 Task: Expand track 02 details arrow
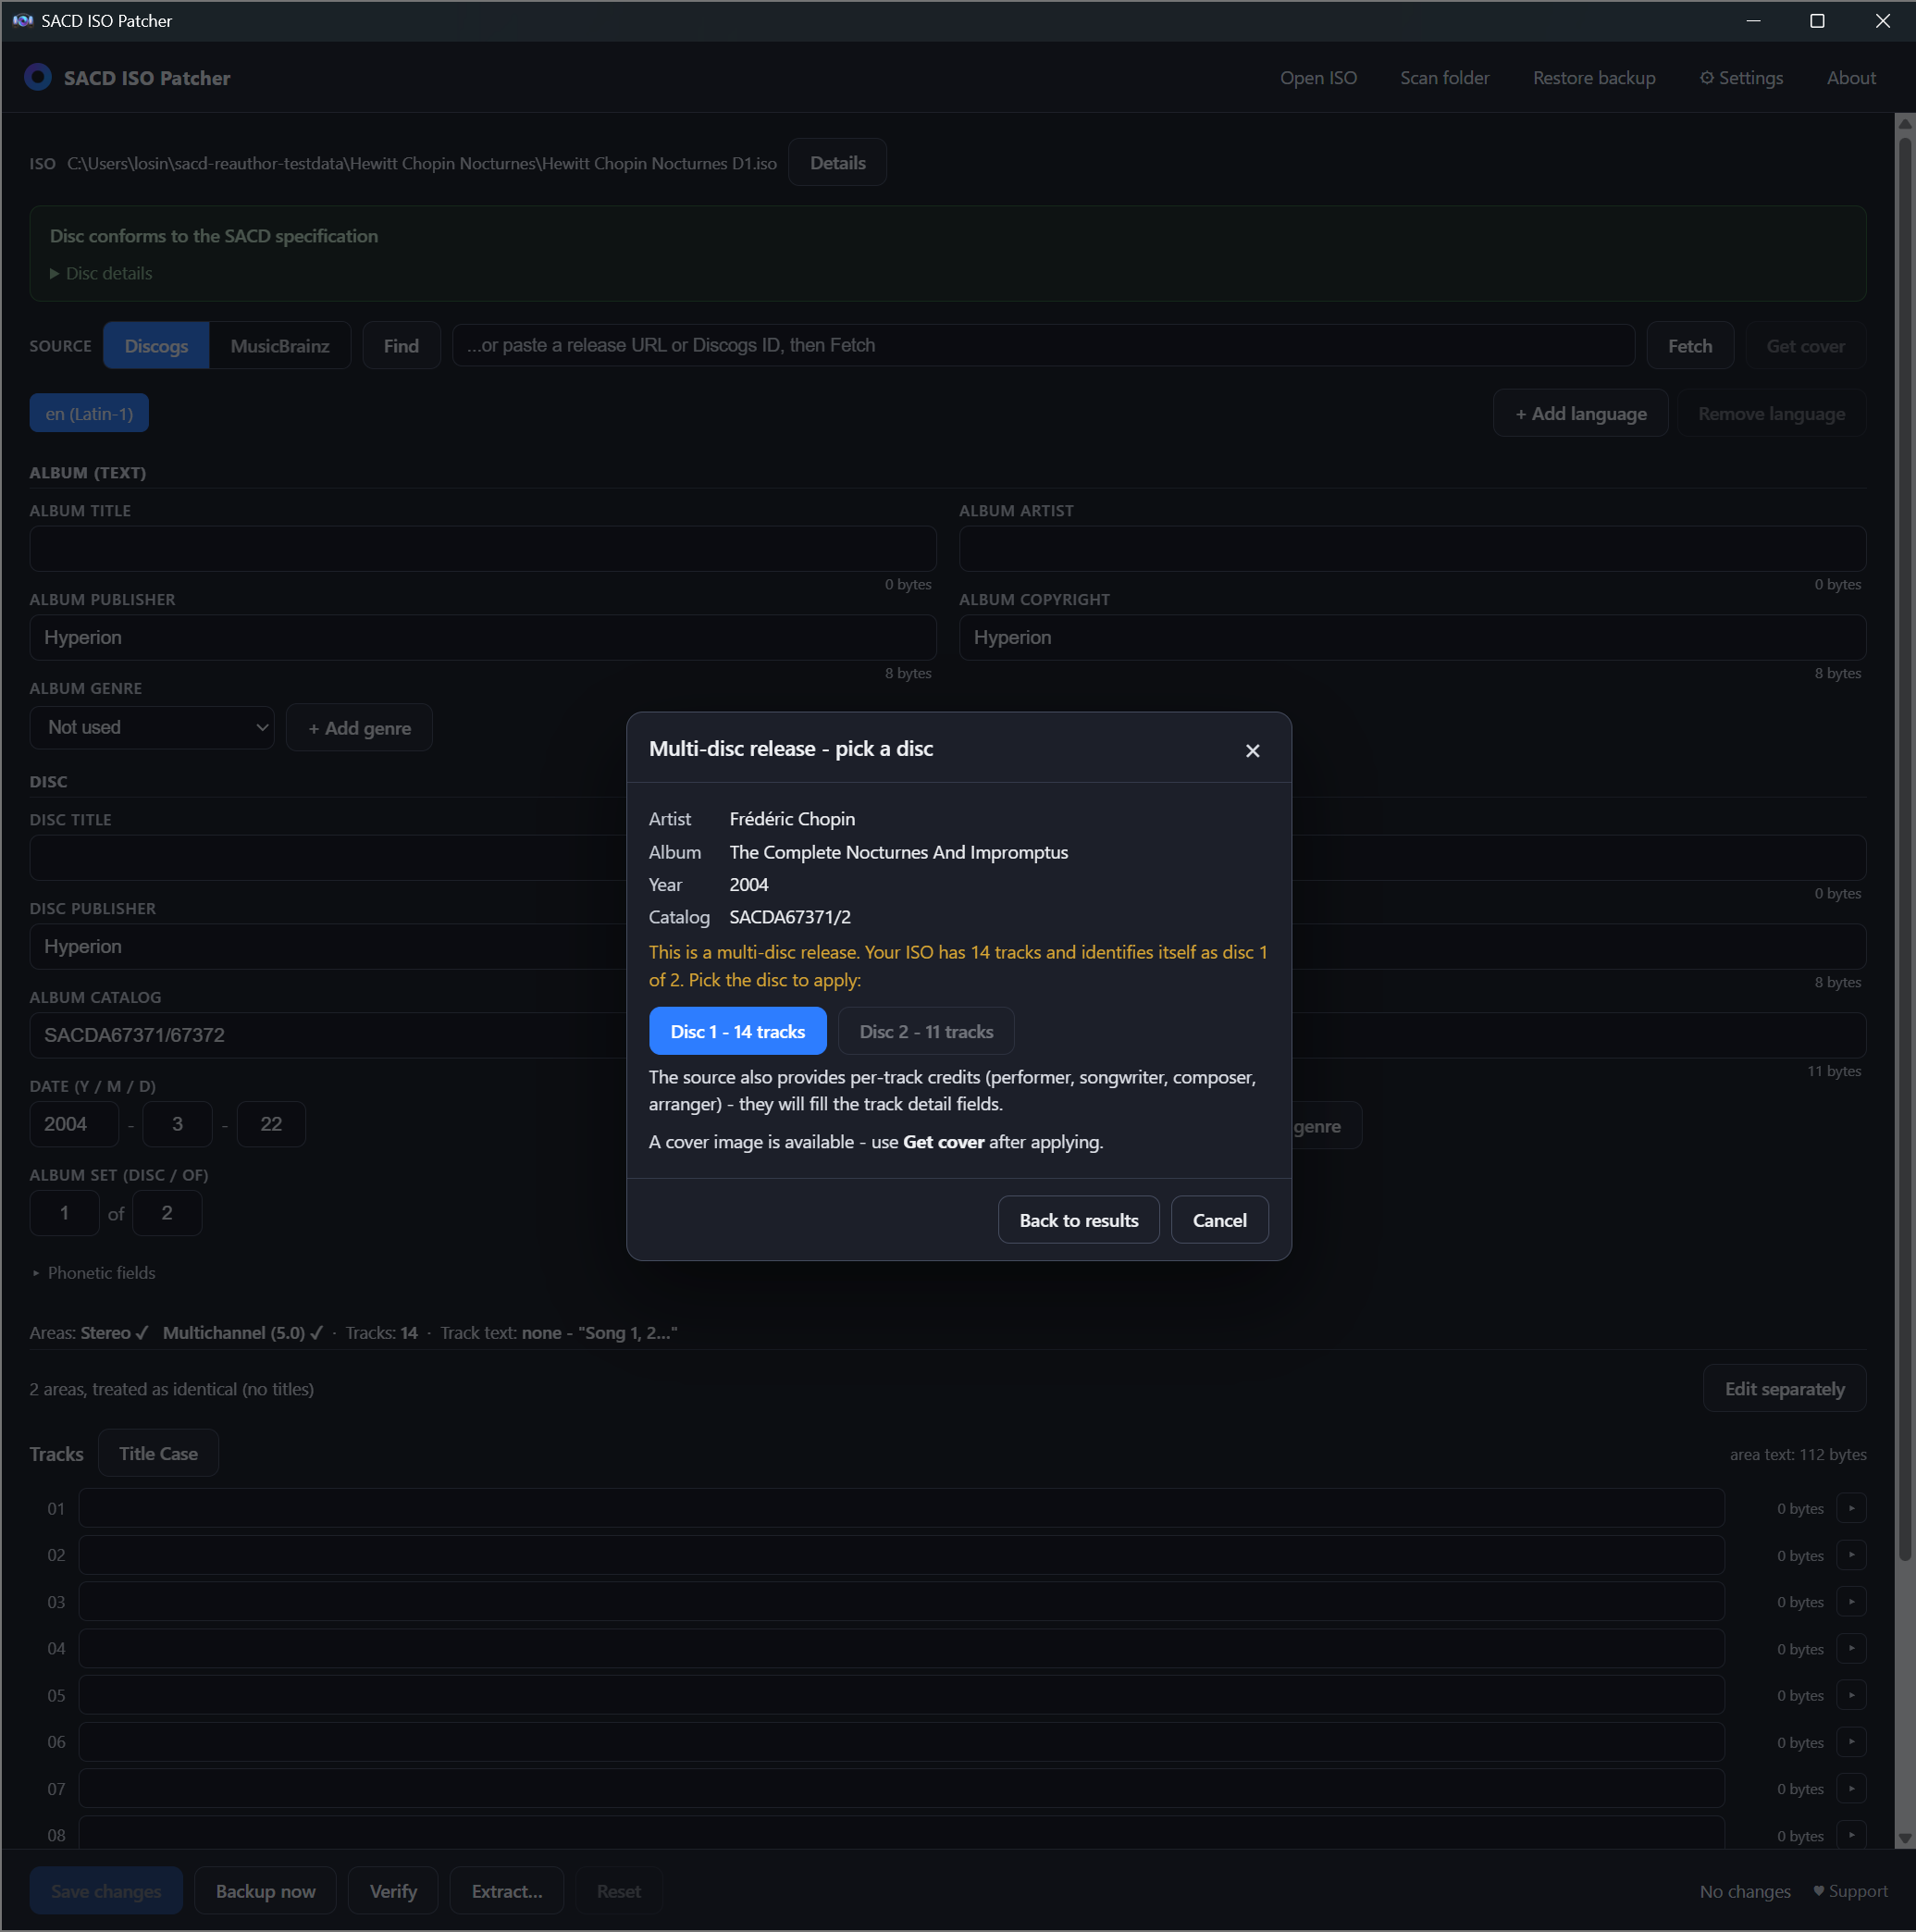pos(1851,1555)
